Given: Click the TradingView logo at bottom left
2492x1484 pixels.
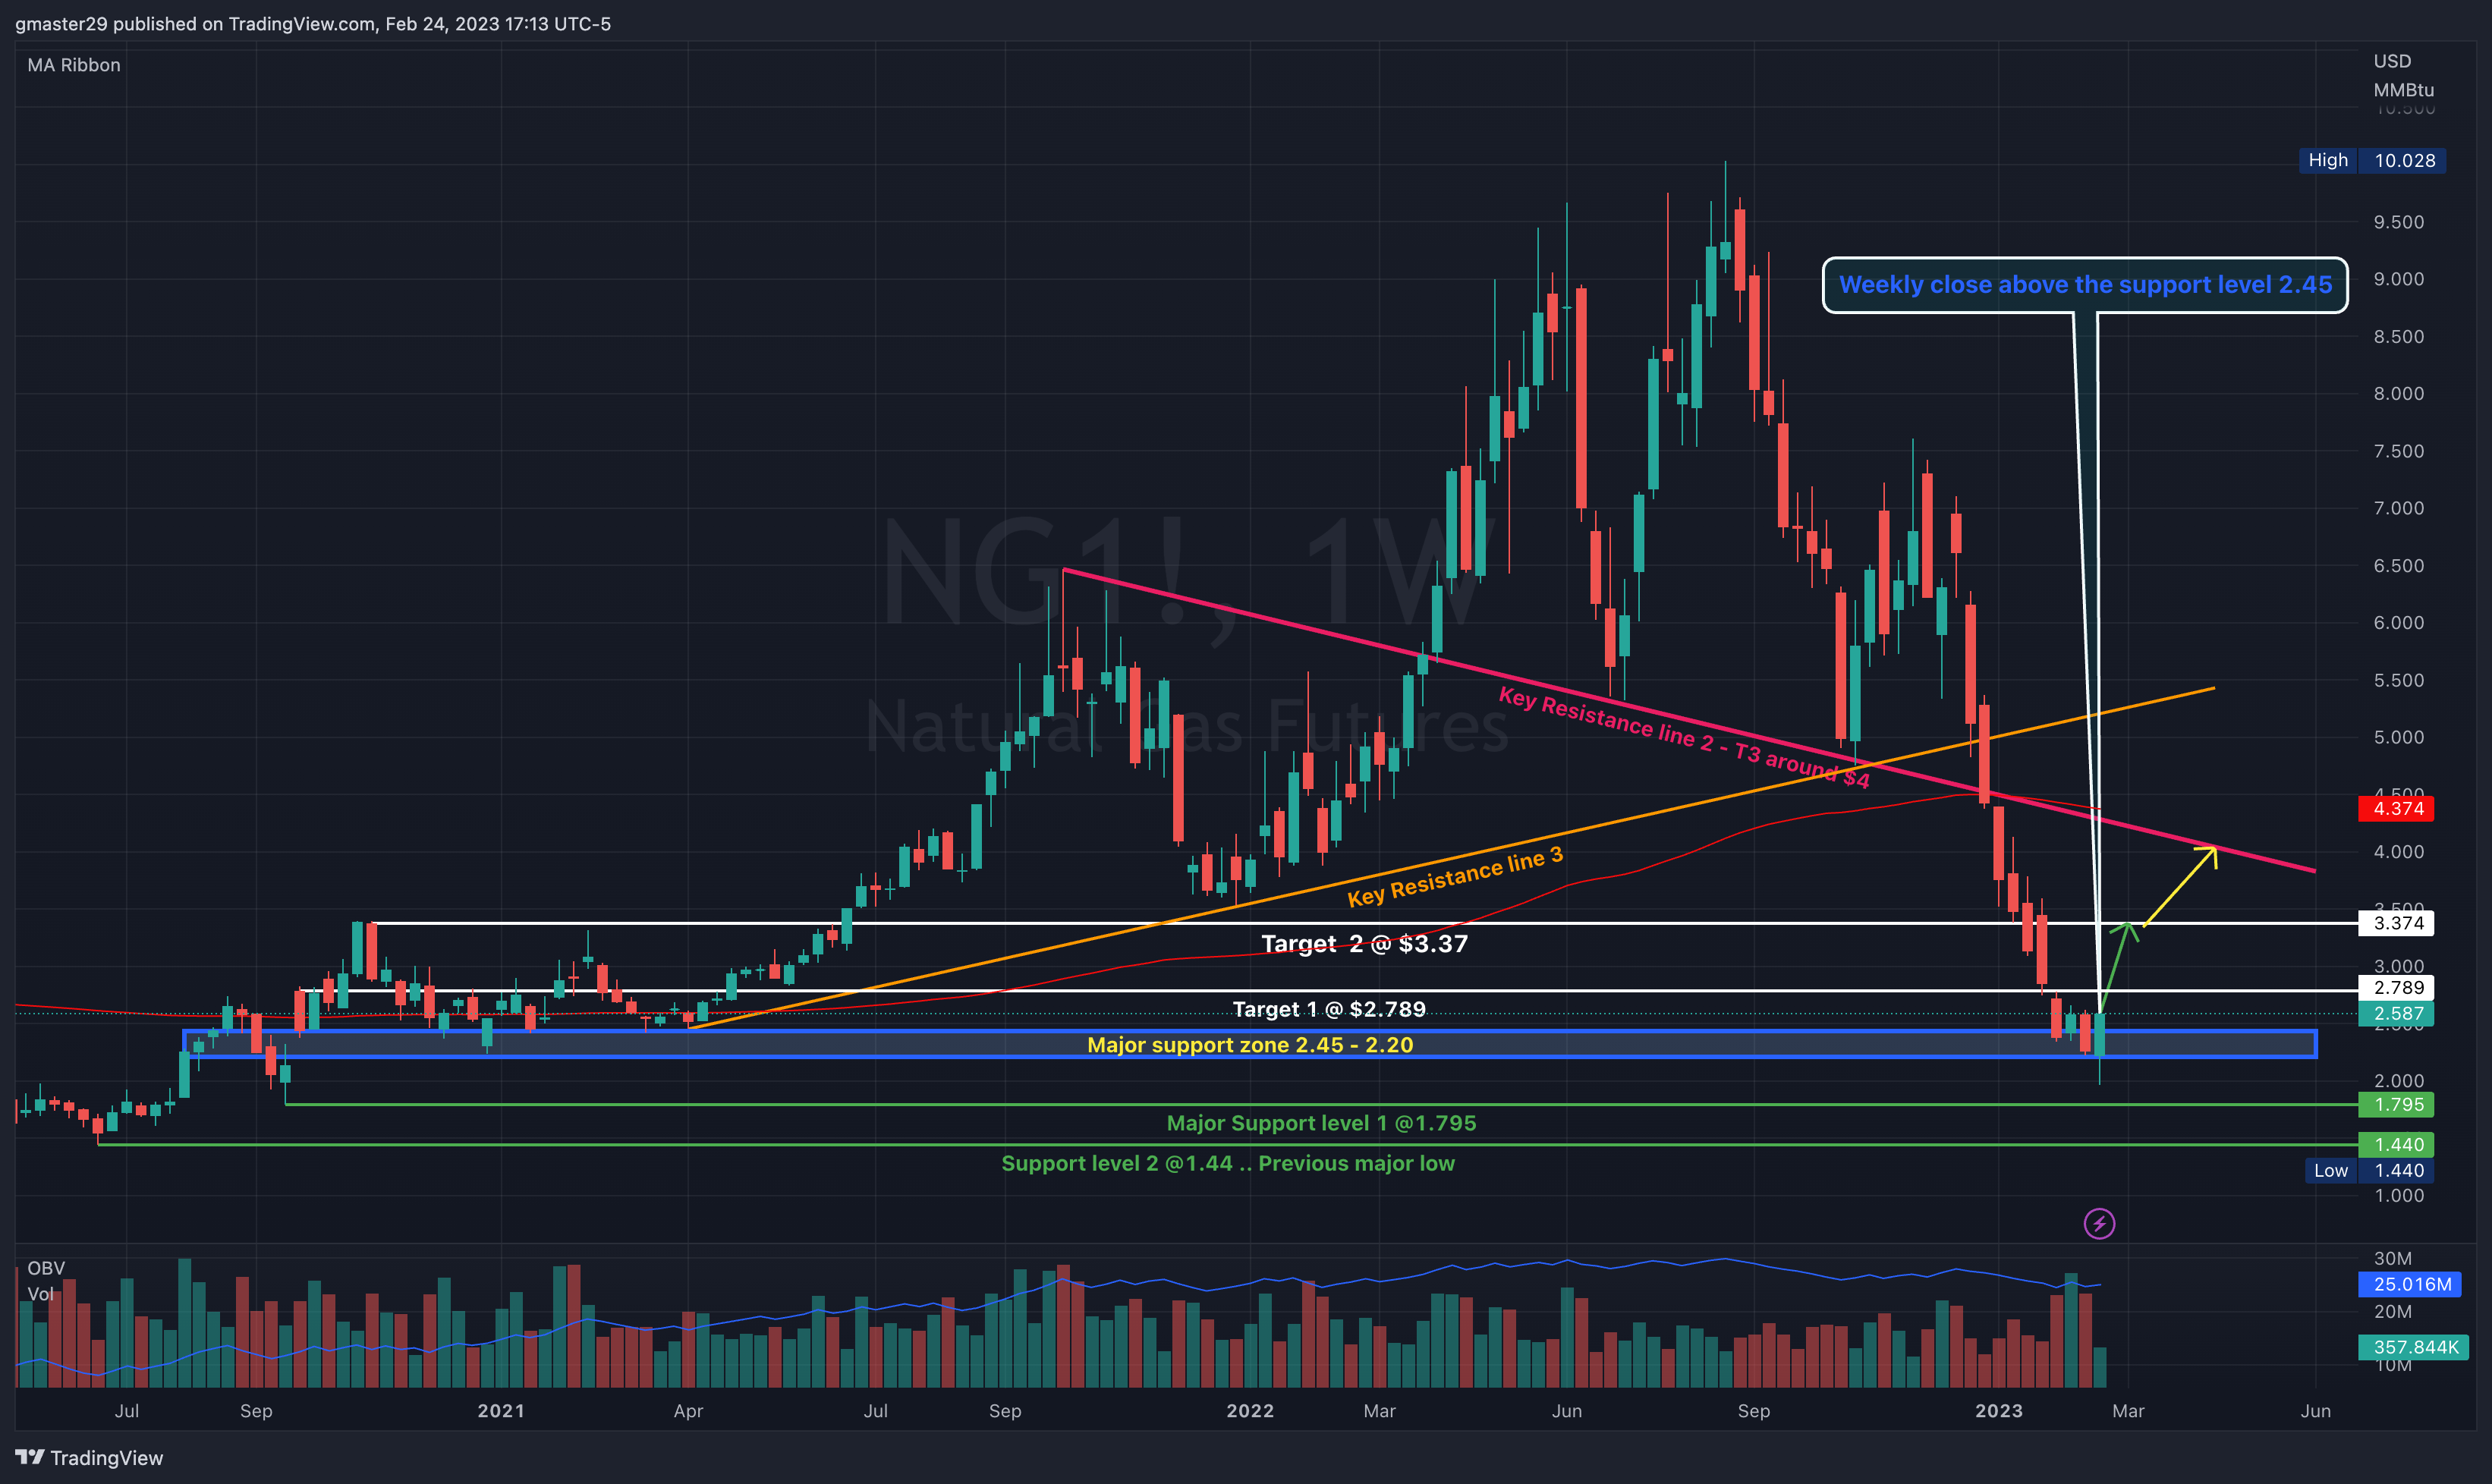Looking at the screenshot, I should (x=89, y=1457).
